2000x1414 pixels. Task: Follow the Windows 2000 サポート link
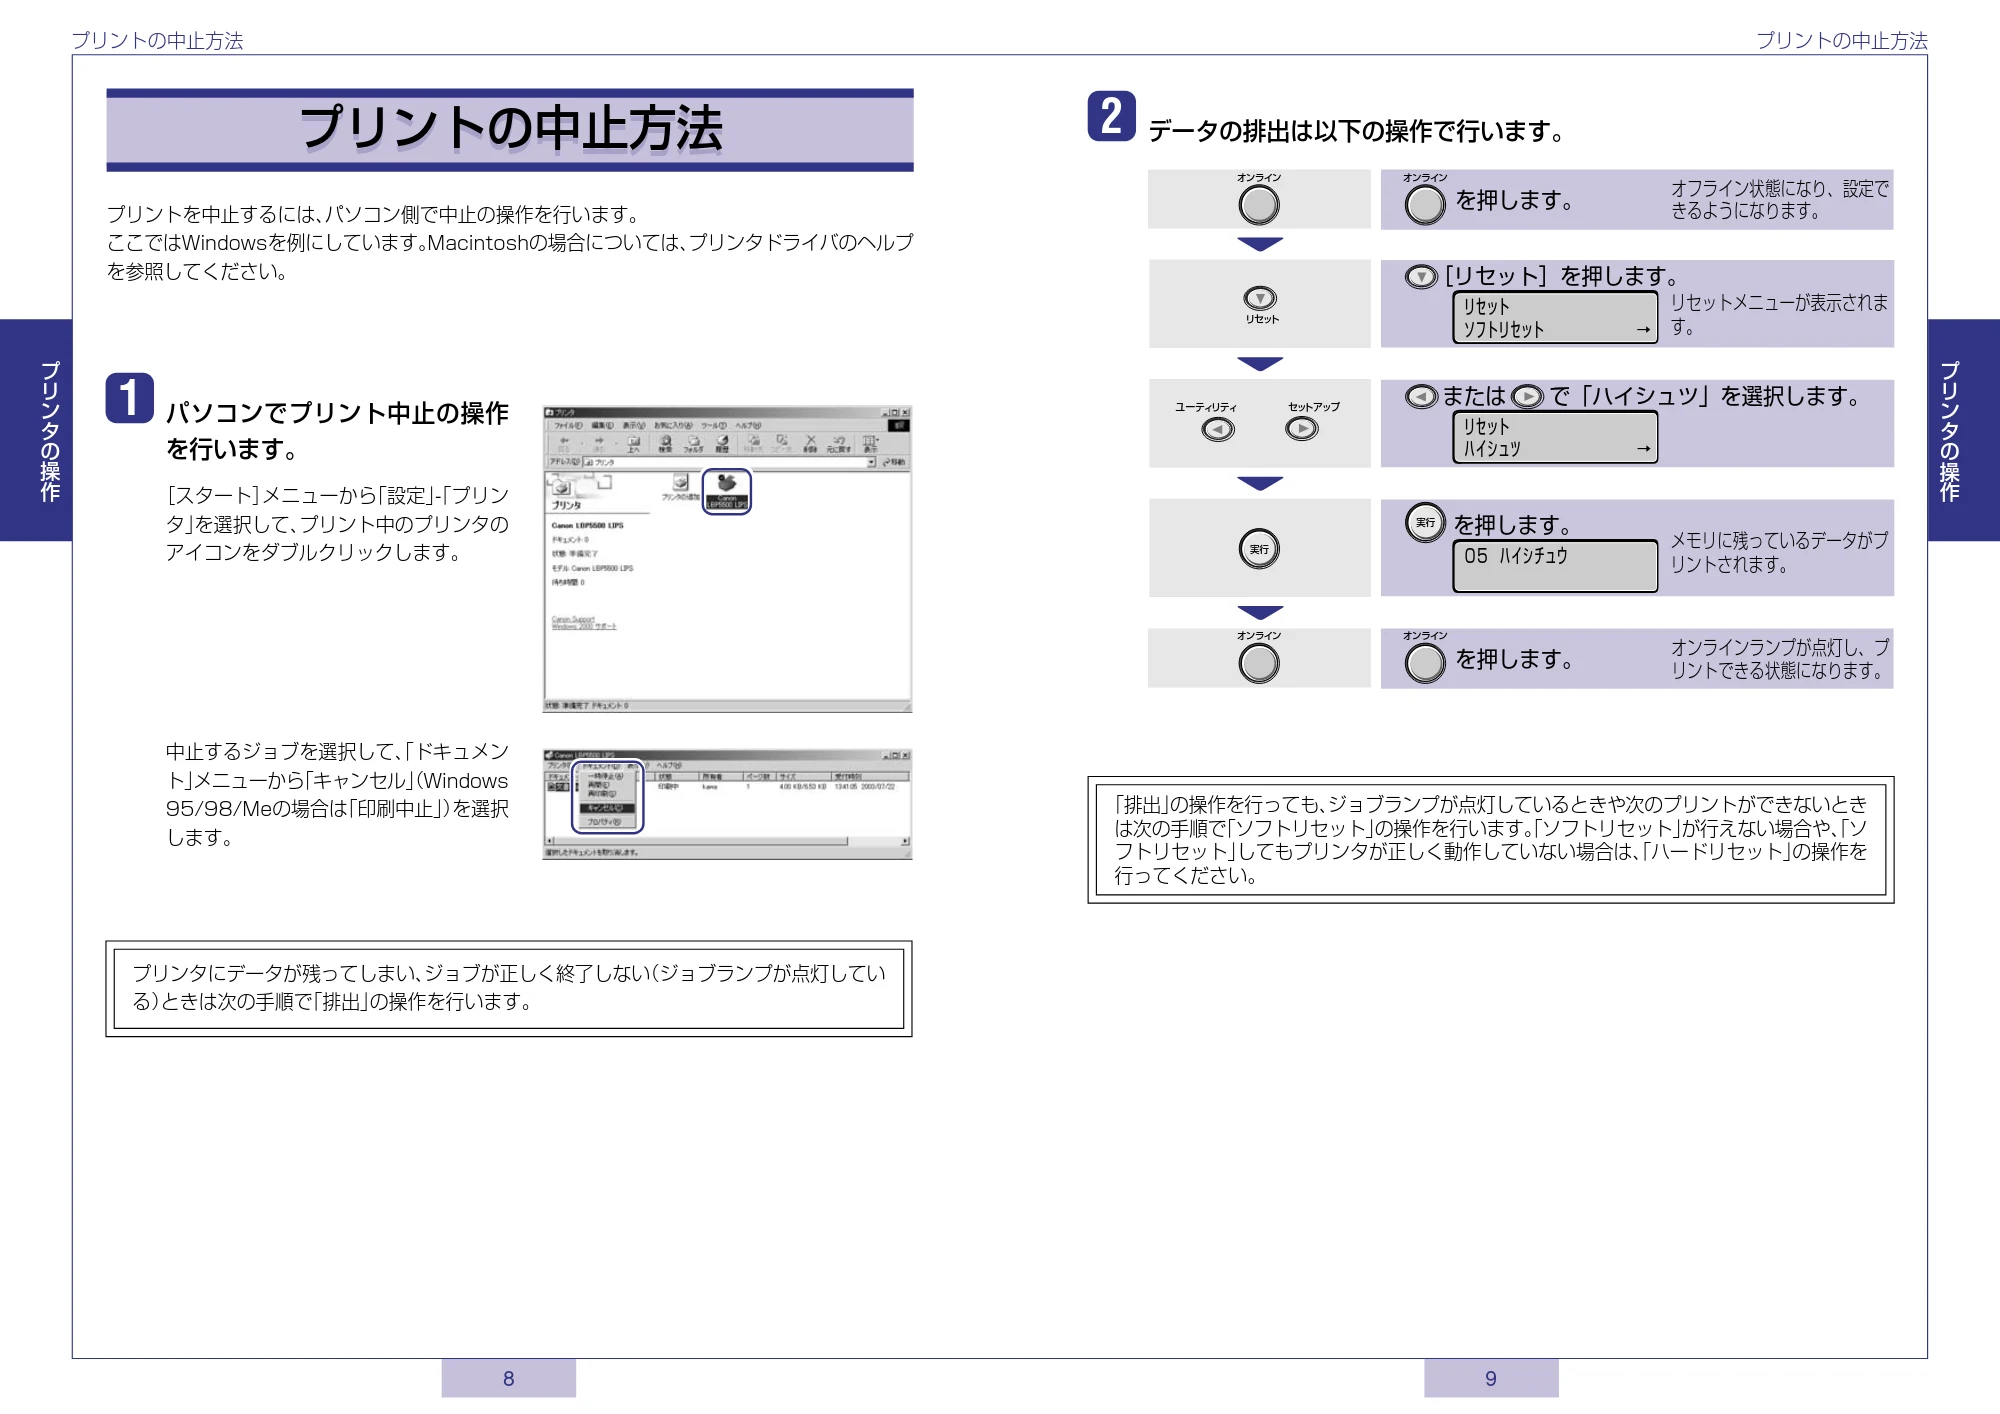[x=584, y=627]
